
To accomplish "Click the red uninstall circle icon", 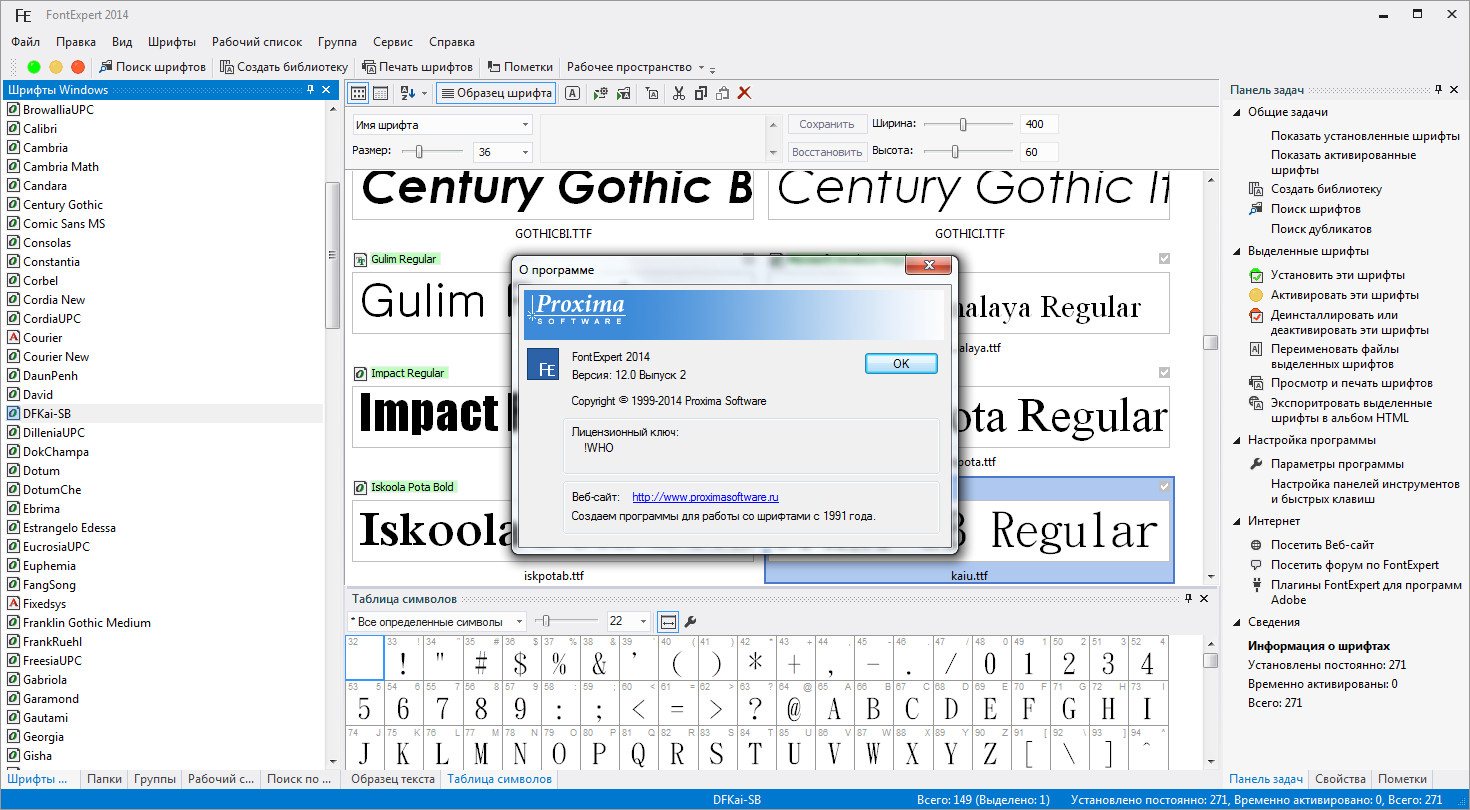I will (78, 67).
